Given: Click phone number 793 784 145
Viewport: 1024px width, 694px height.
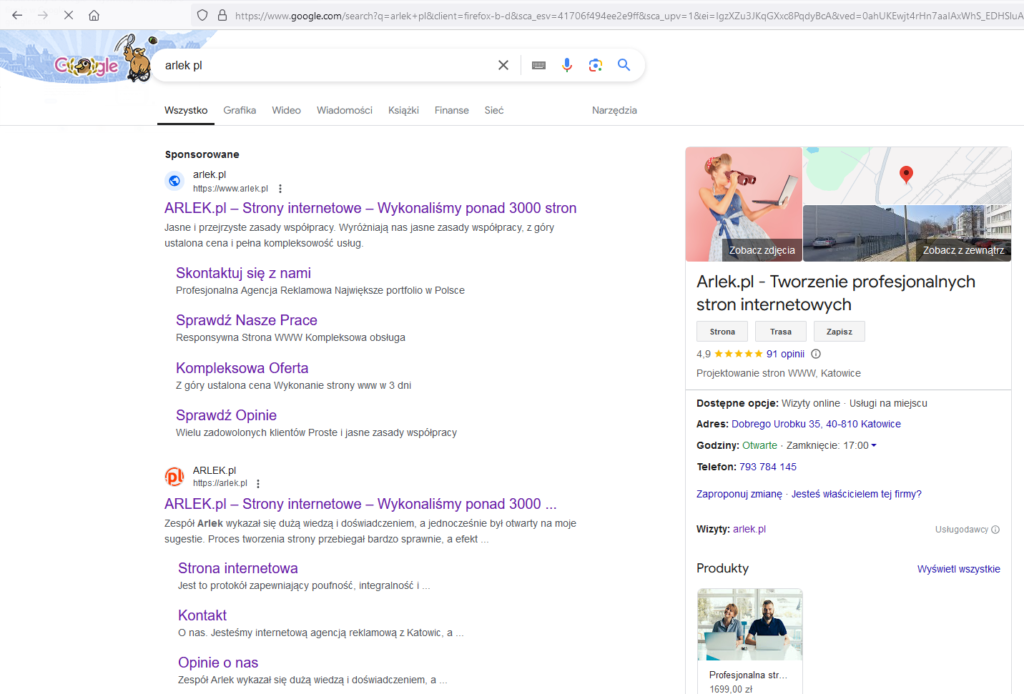Looking at the screenshot, I should pos(768,467).
